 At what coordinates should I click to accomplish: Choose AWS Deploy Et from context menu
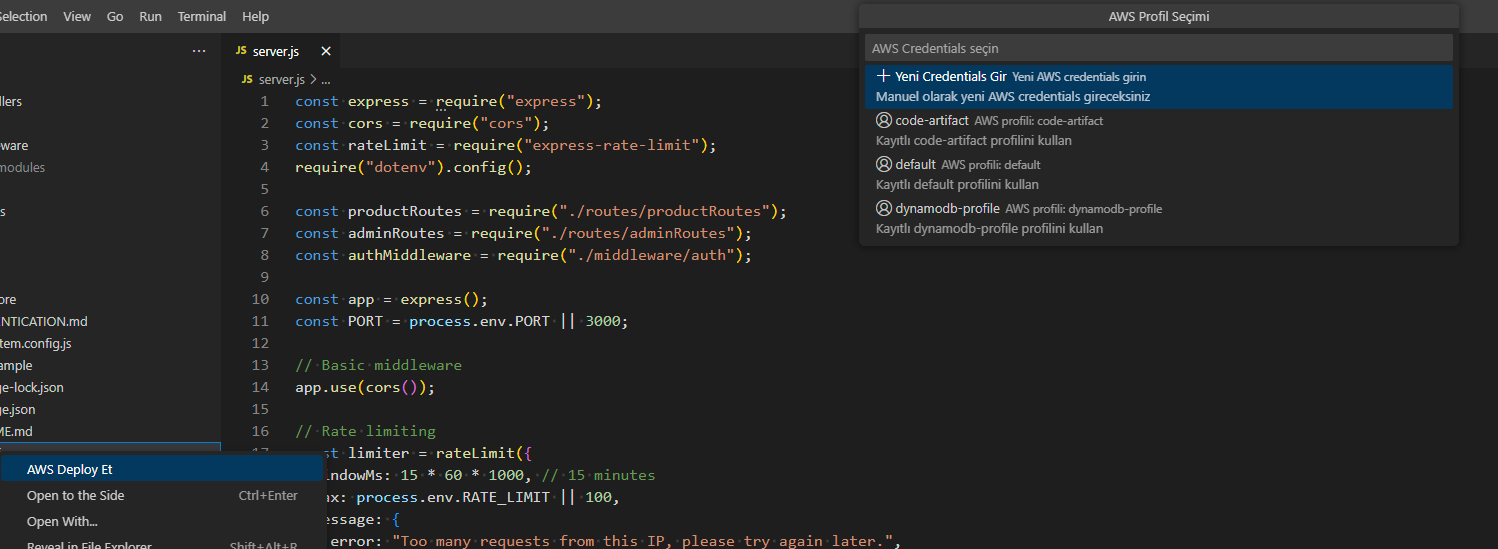162,470
